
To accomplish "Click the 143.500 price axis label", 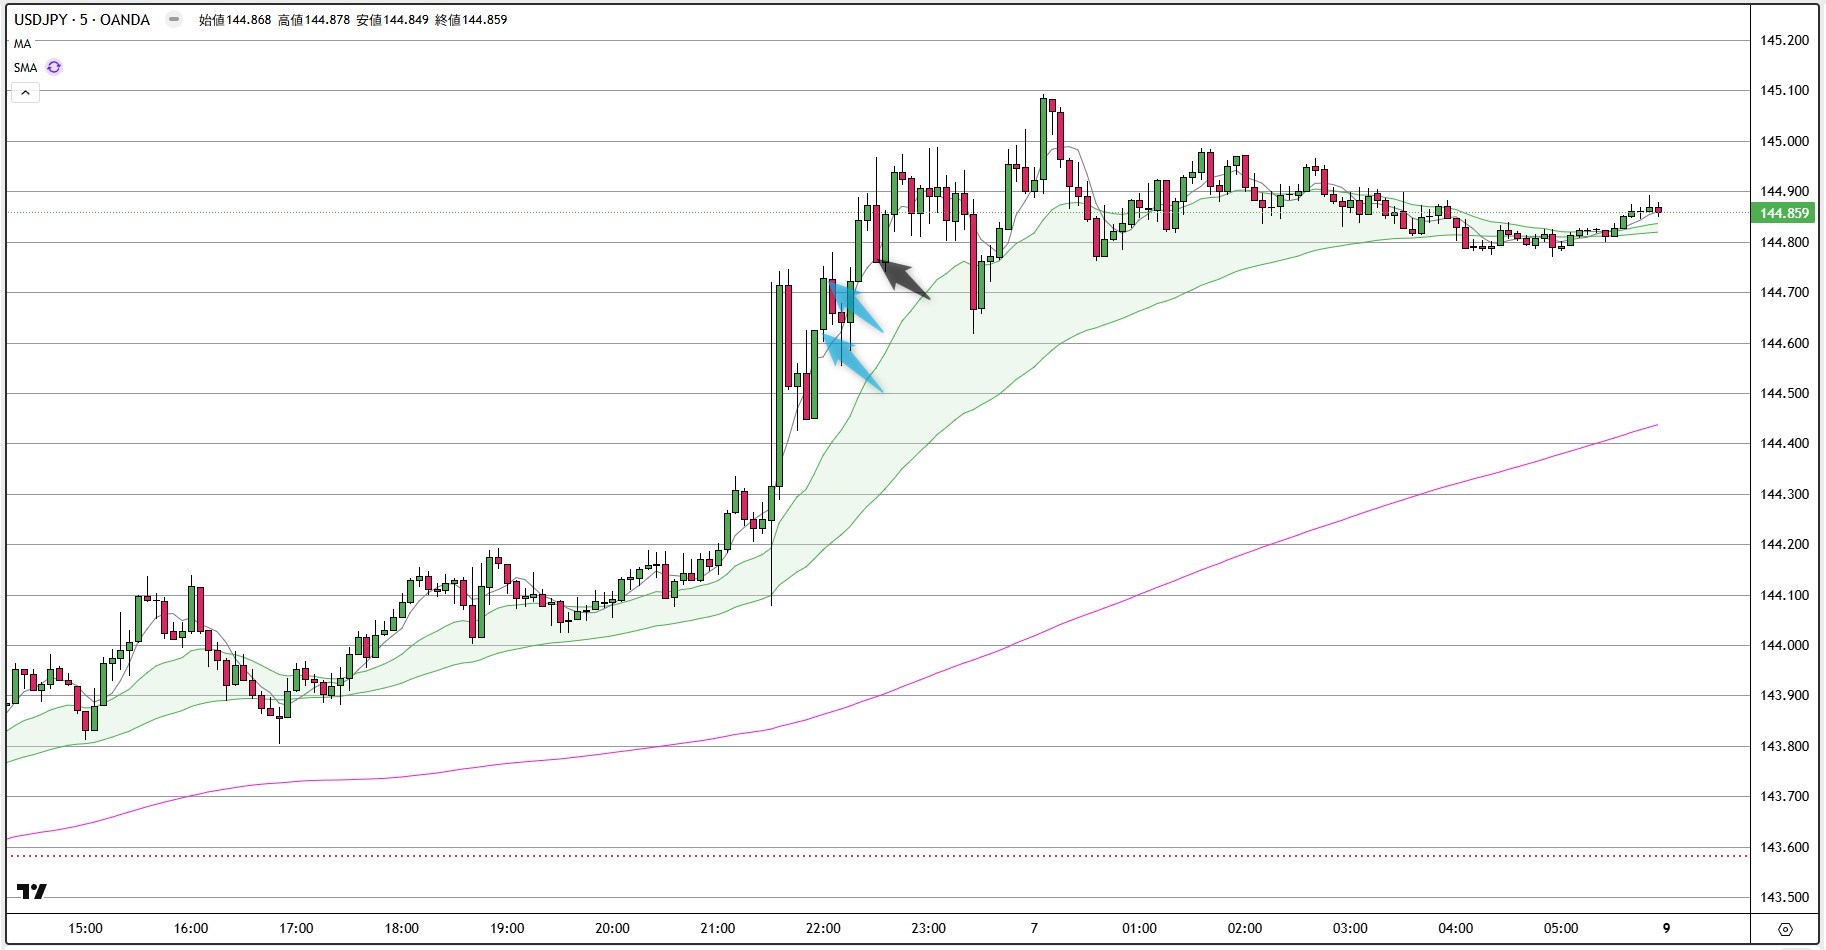I will (x=1784, y=897).
